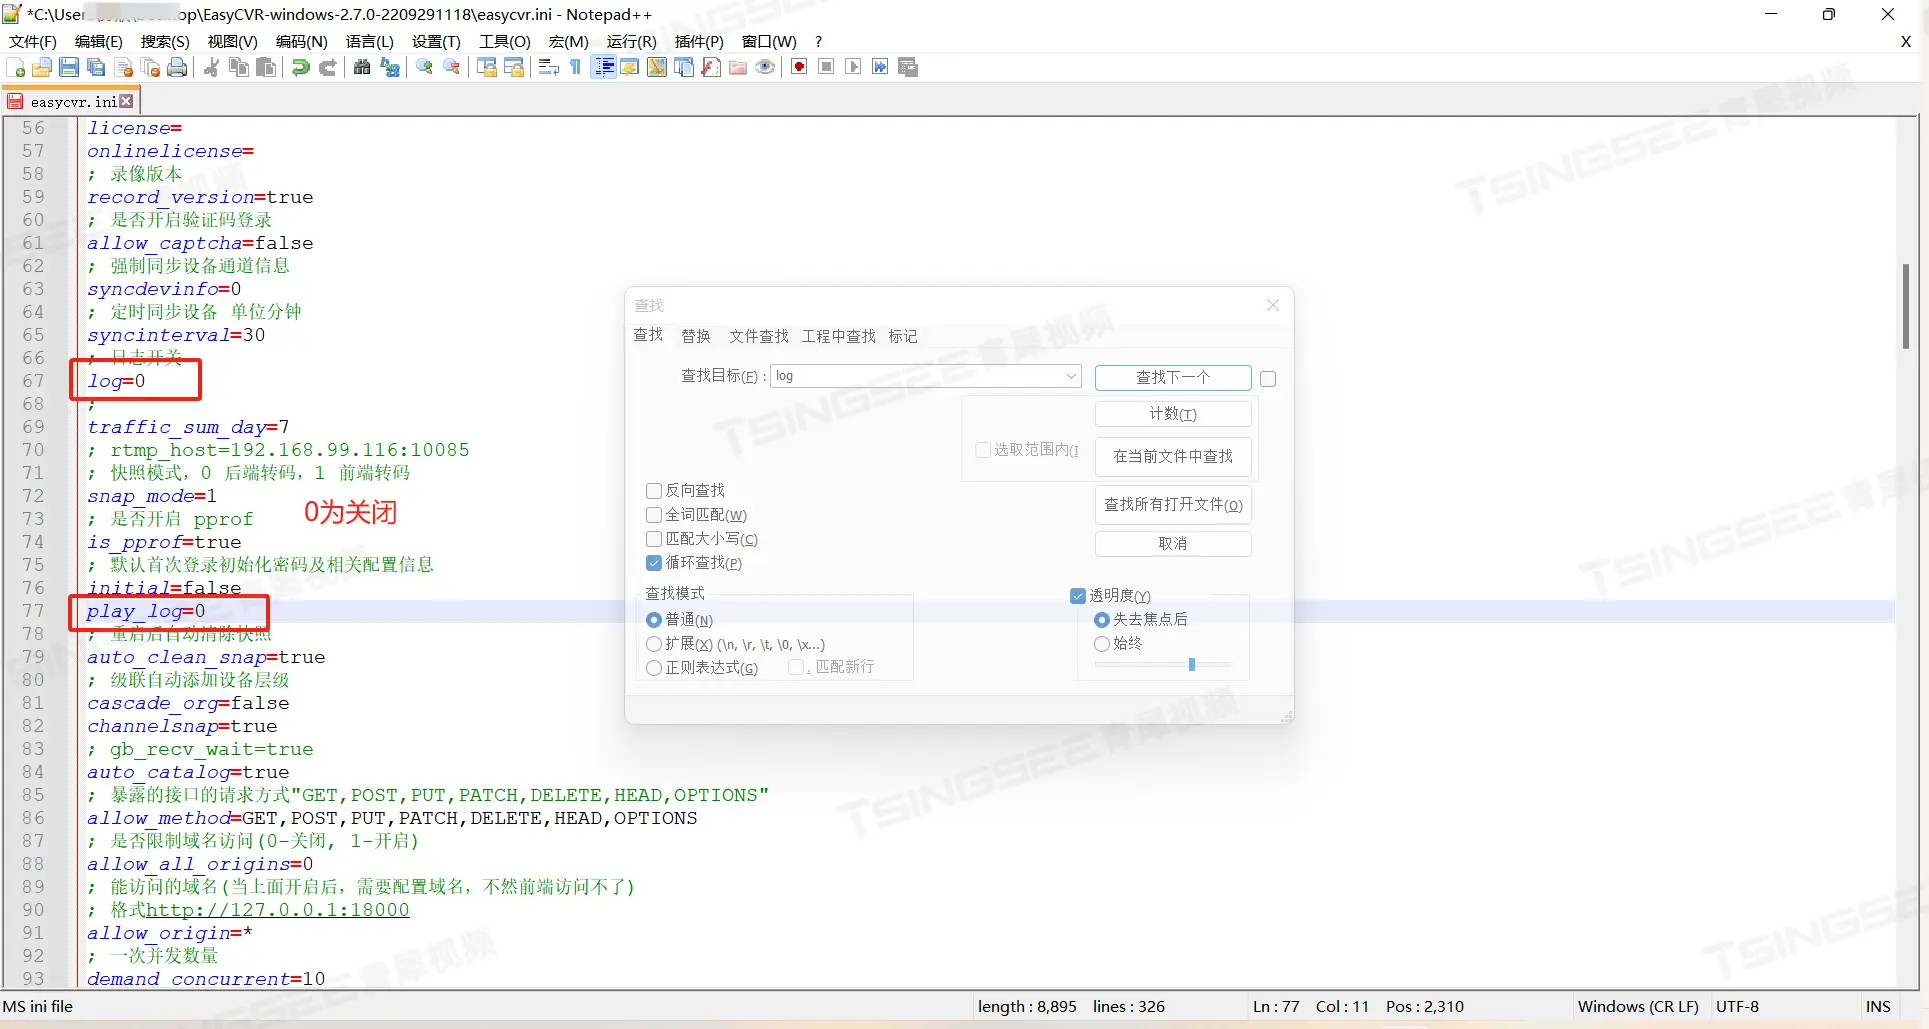Show all characters with pilcrow icon
The width and height of the screenshot is (1929, 1029).
click(x=575, y=67)
